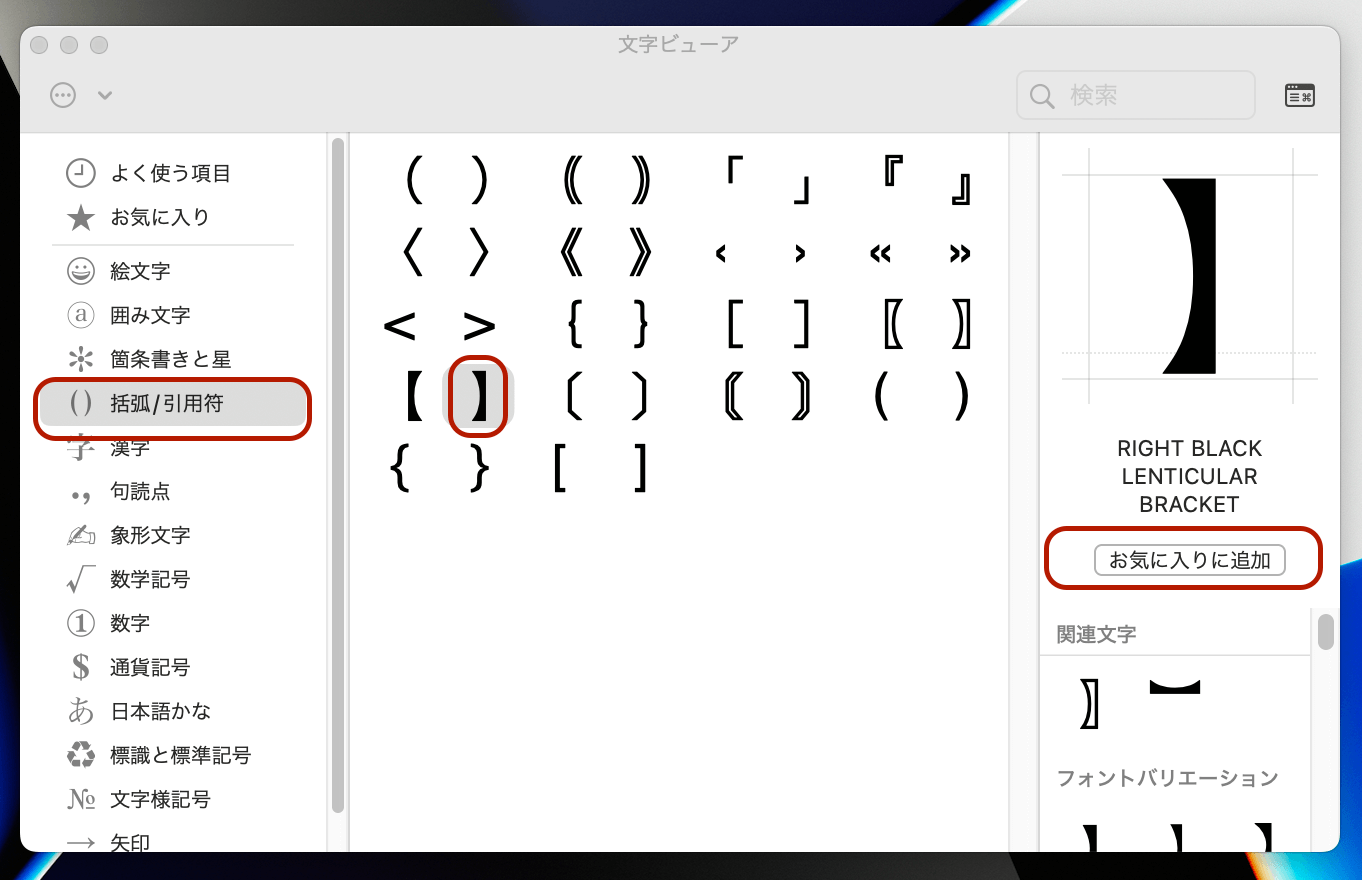This screenshot has height=880, width=1362.
Task: Select the fullwidth greater-than sign >
Action: coord(479,325)
